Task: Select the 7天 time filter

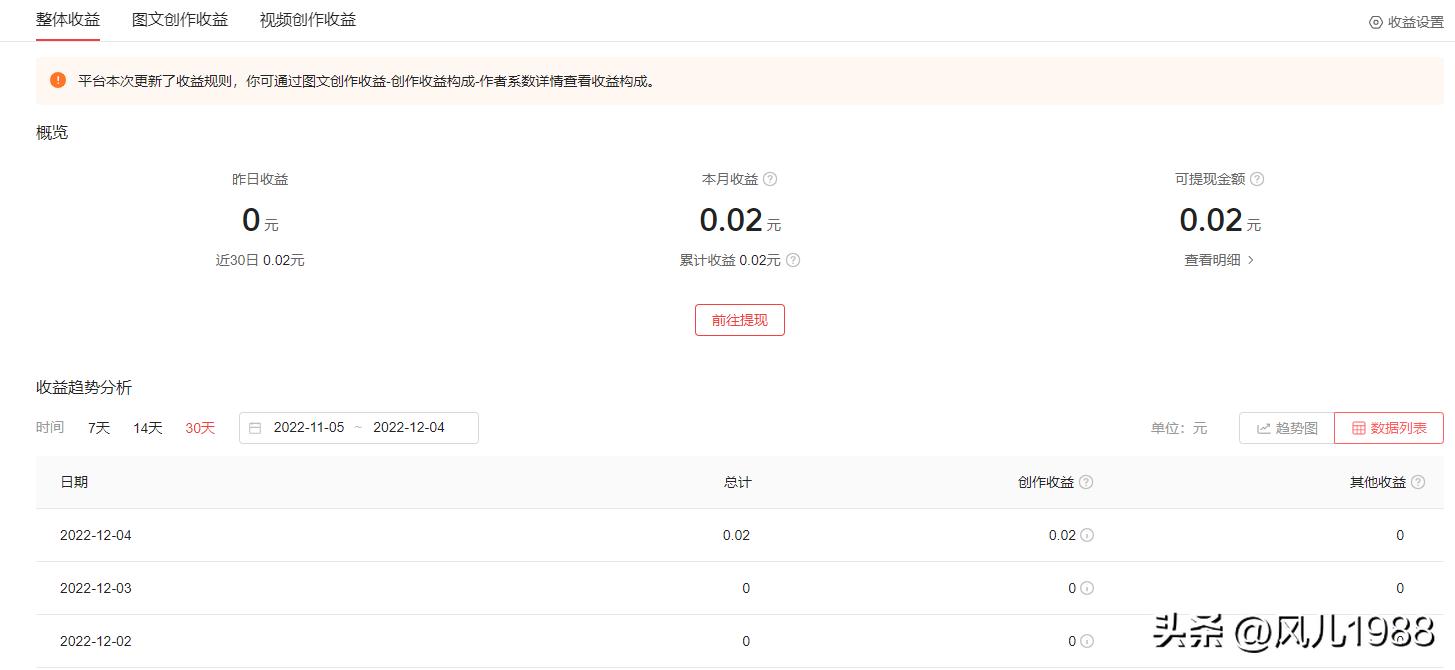Action: [97, 427]
